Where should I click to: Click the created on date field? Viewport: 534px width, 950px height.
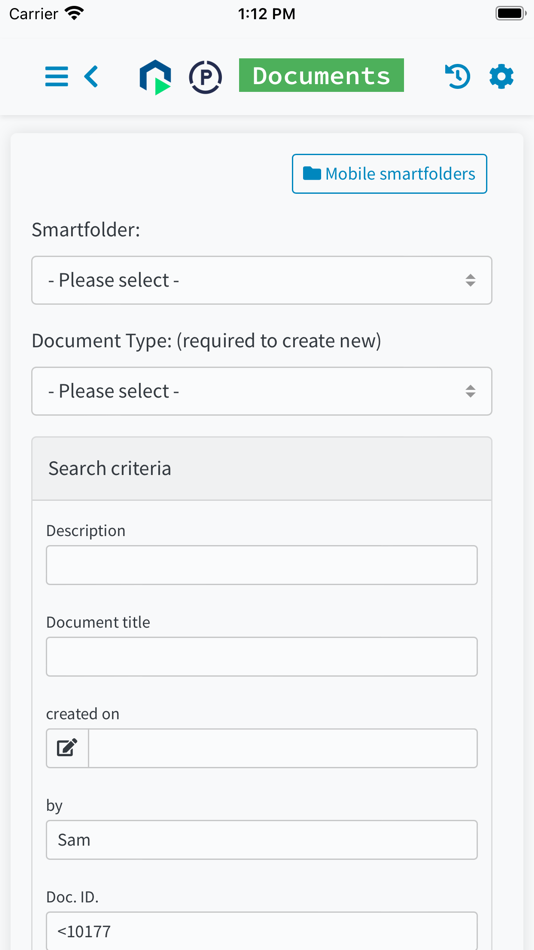(283, 748)
